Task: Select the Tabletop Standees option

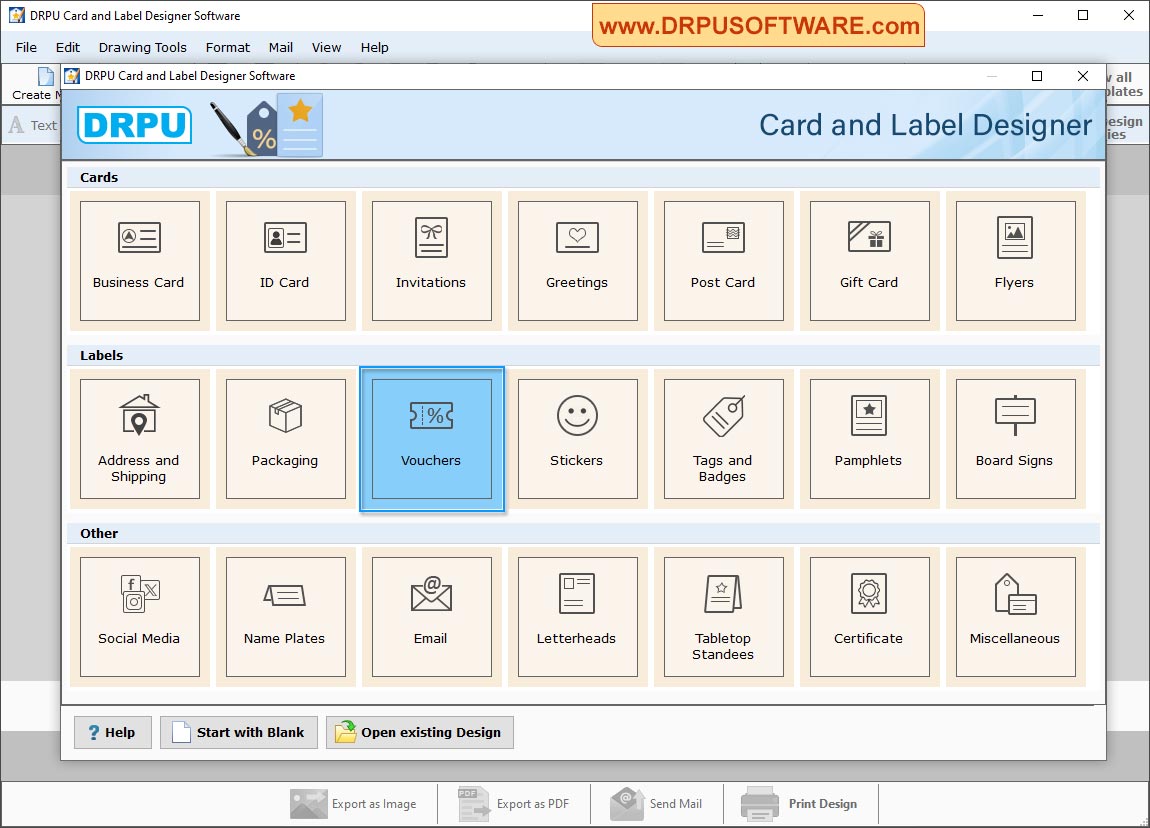Action: tap(722, 616)
